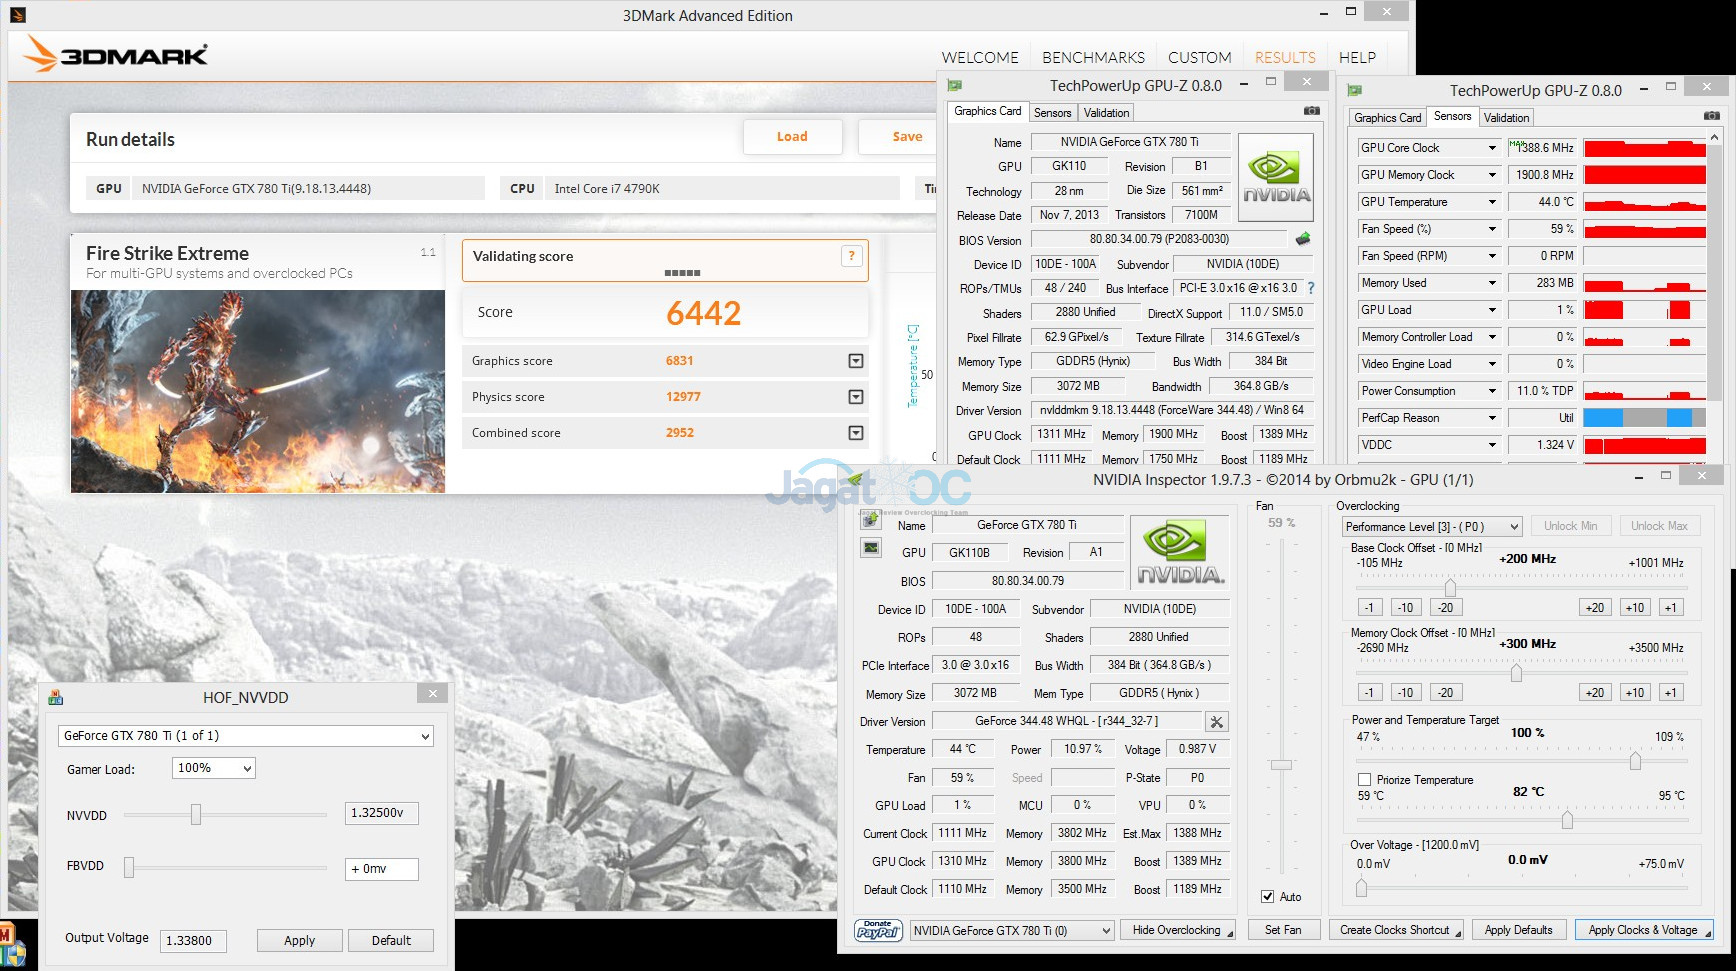Toggle the Auto fan checkbox

(1268, 897)
